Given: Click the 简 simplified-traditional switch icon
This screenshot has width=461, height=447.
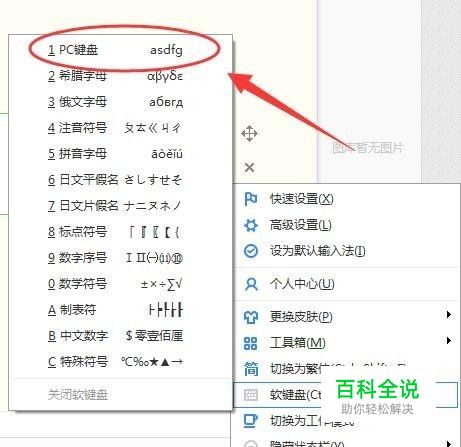Looking at the screenshot, I should (251, 369).
